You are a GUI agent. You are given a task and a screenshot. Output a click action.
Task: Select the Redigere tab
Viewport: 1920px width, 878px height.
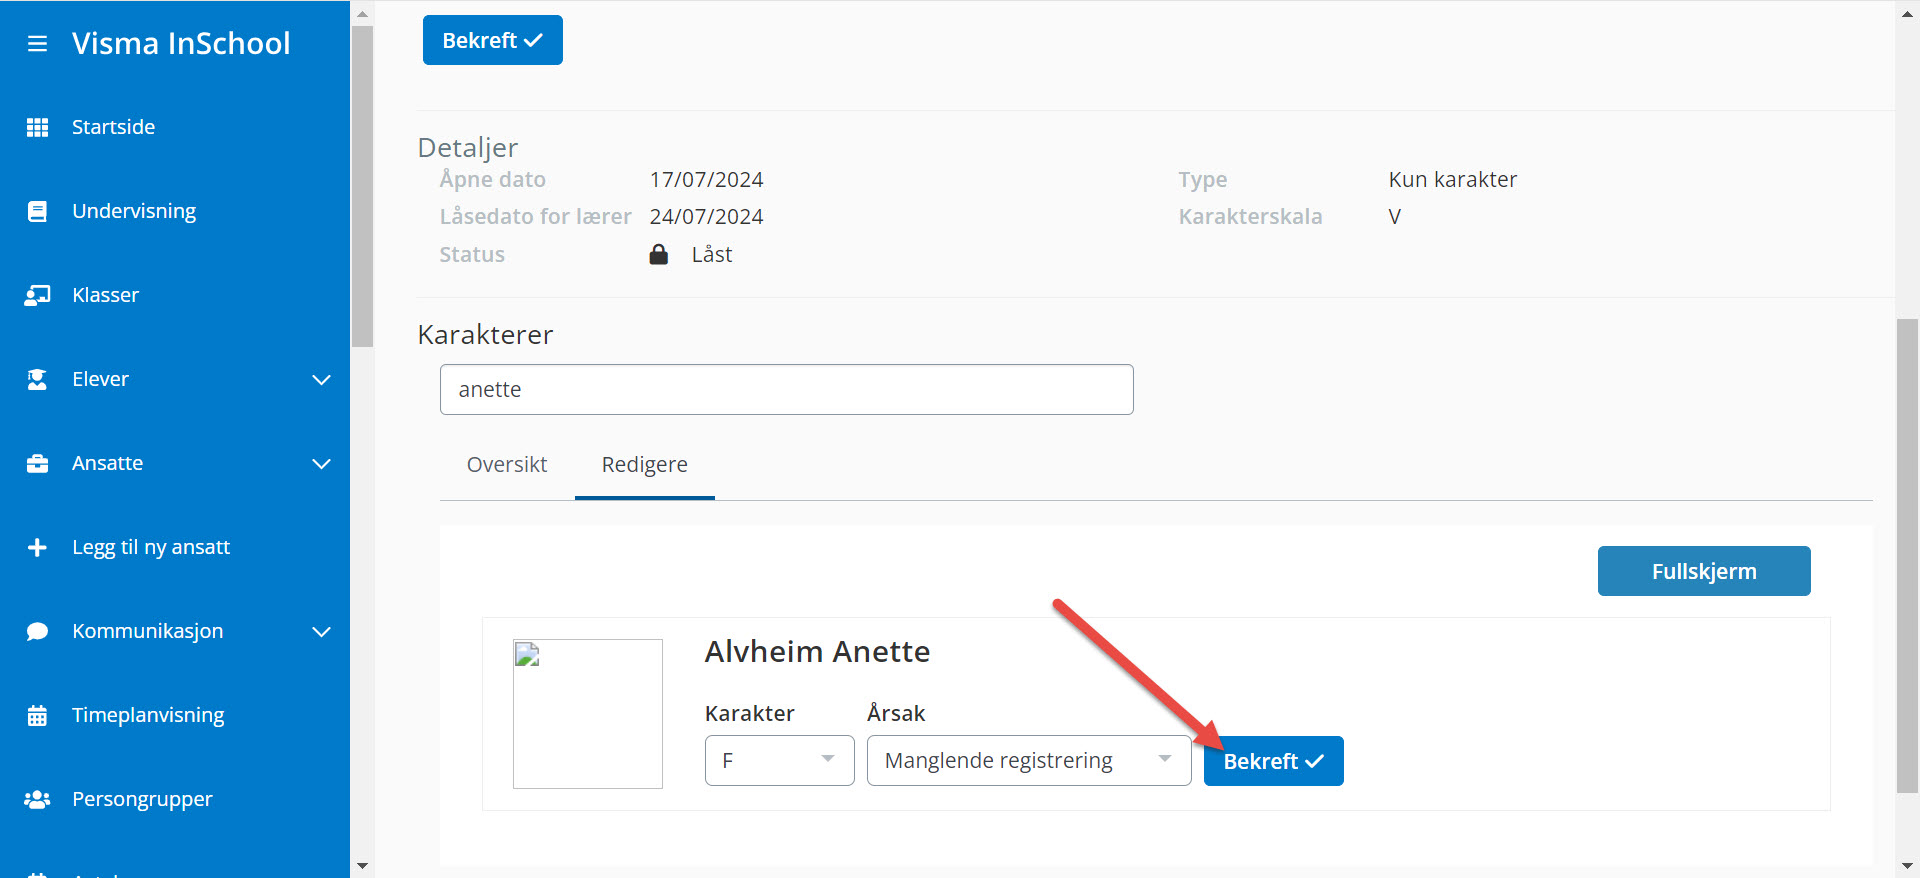[644, 465]
